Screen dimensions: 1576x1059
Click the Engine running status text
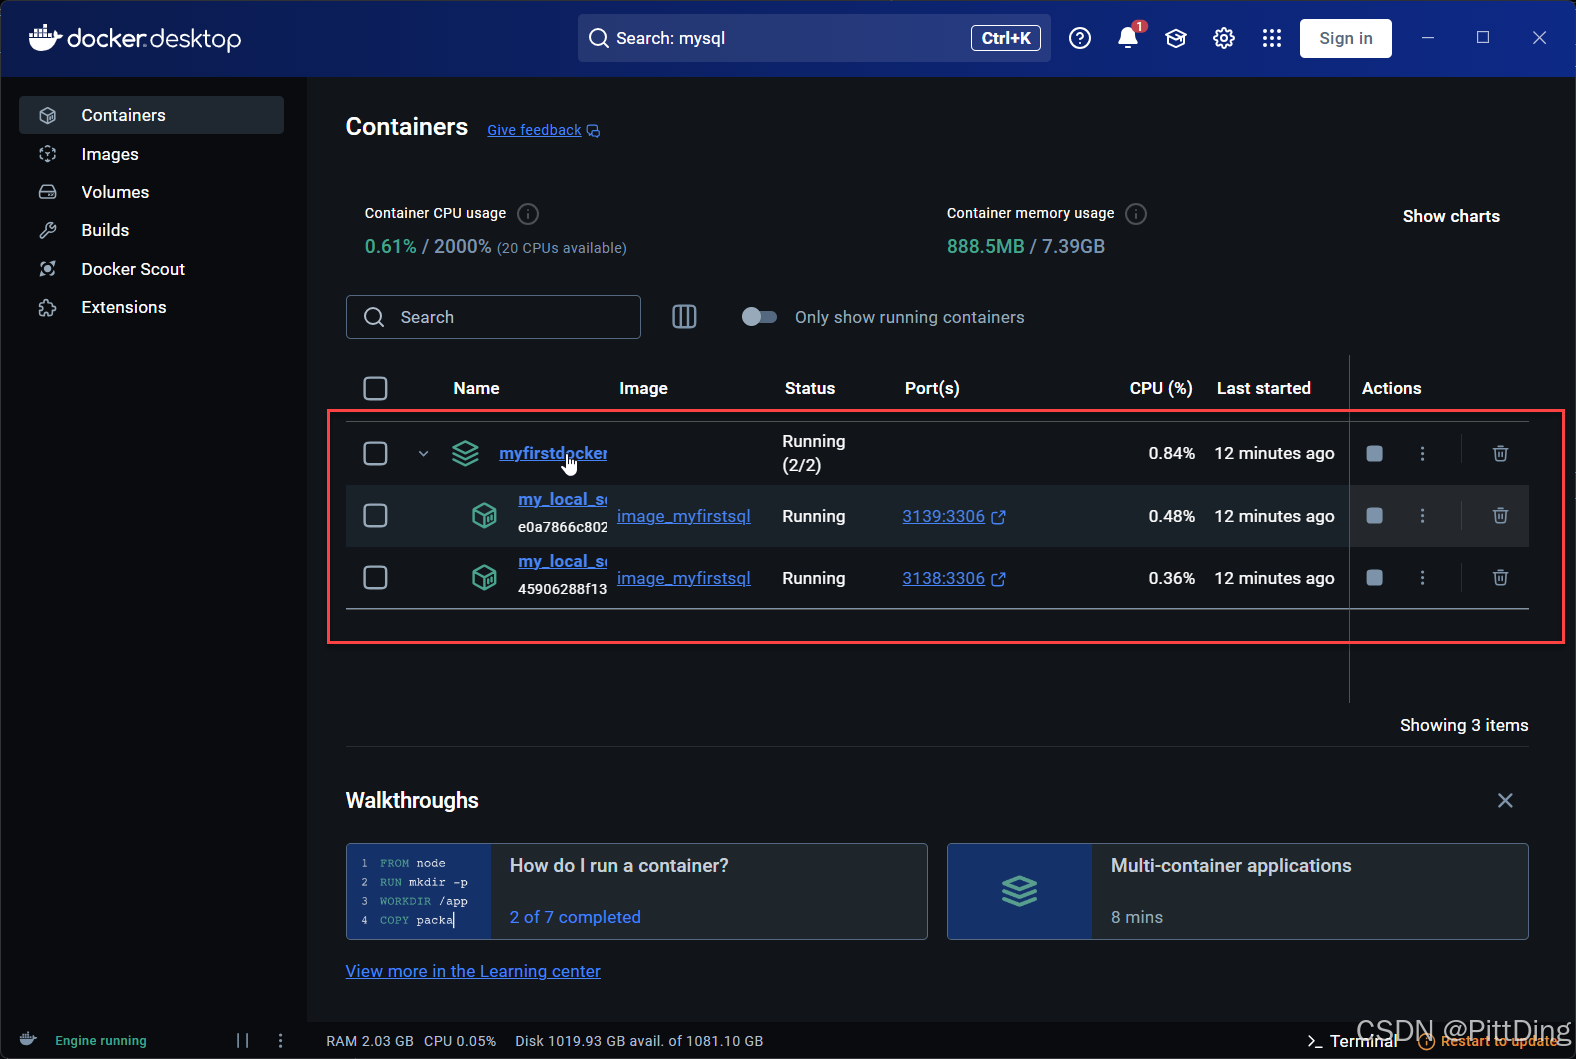coord(101,1041)
